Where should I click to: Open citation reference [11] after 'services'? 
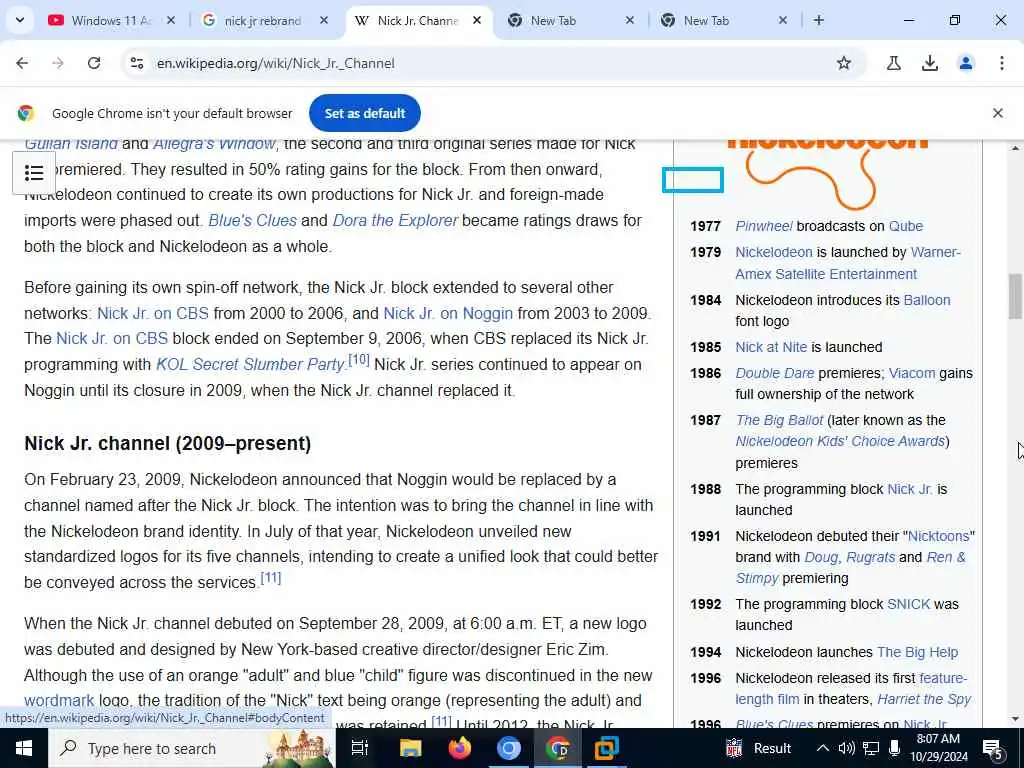tap(271, 578)
